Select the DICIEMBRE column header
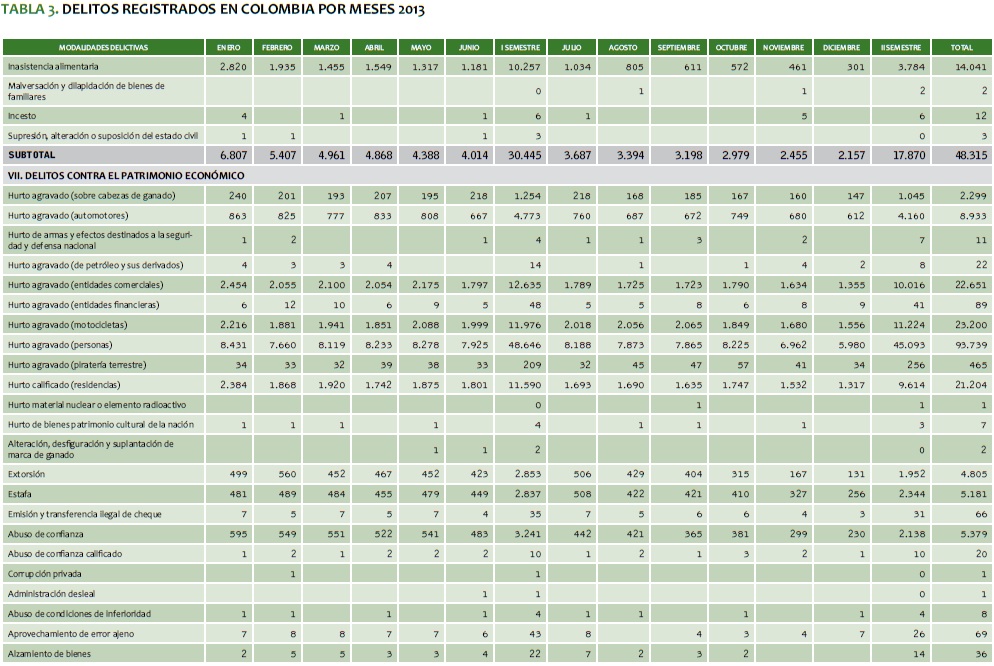994x666 pixels. (x=842, y=47)
